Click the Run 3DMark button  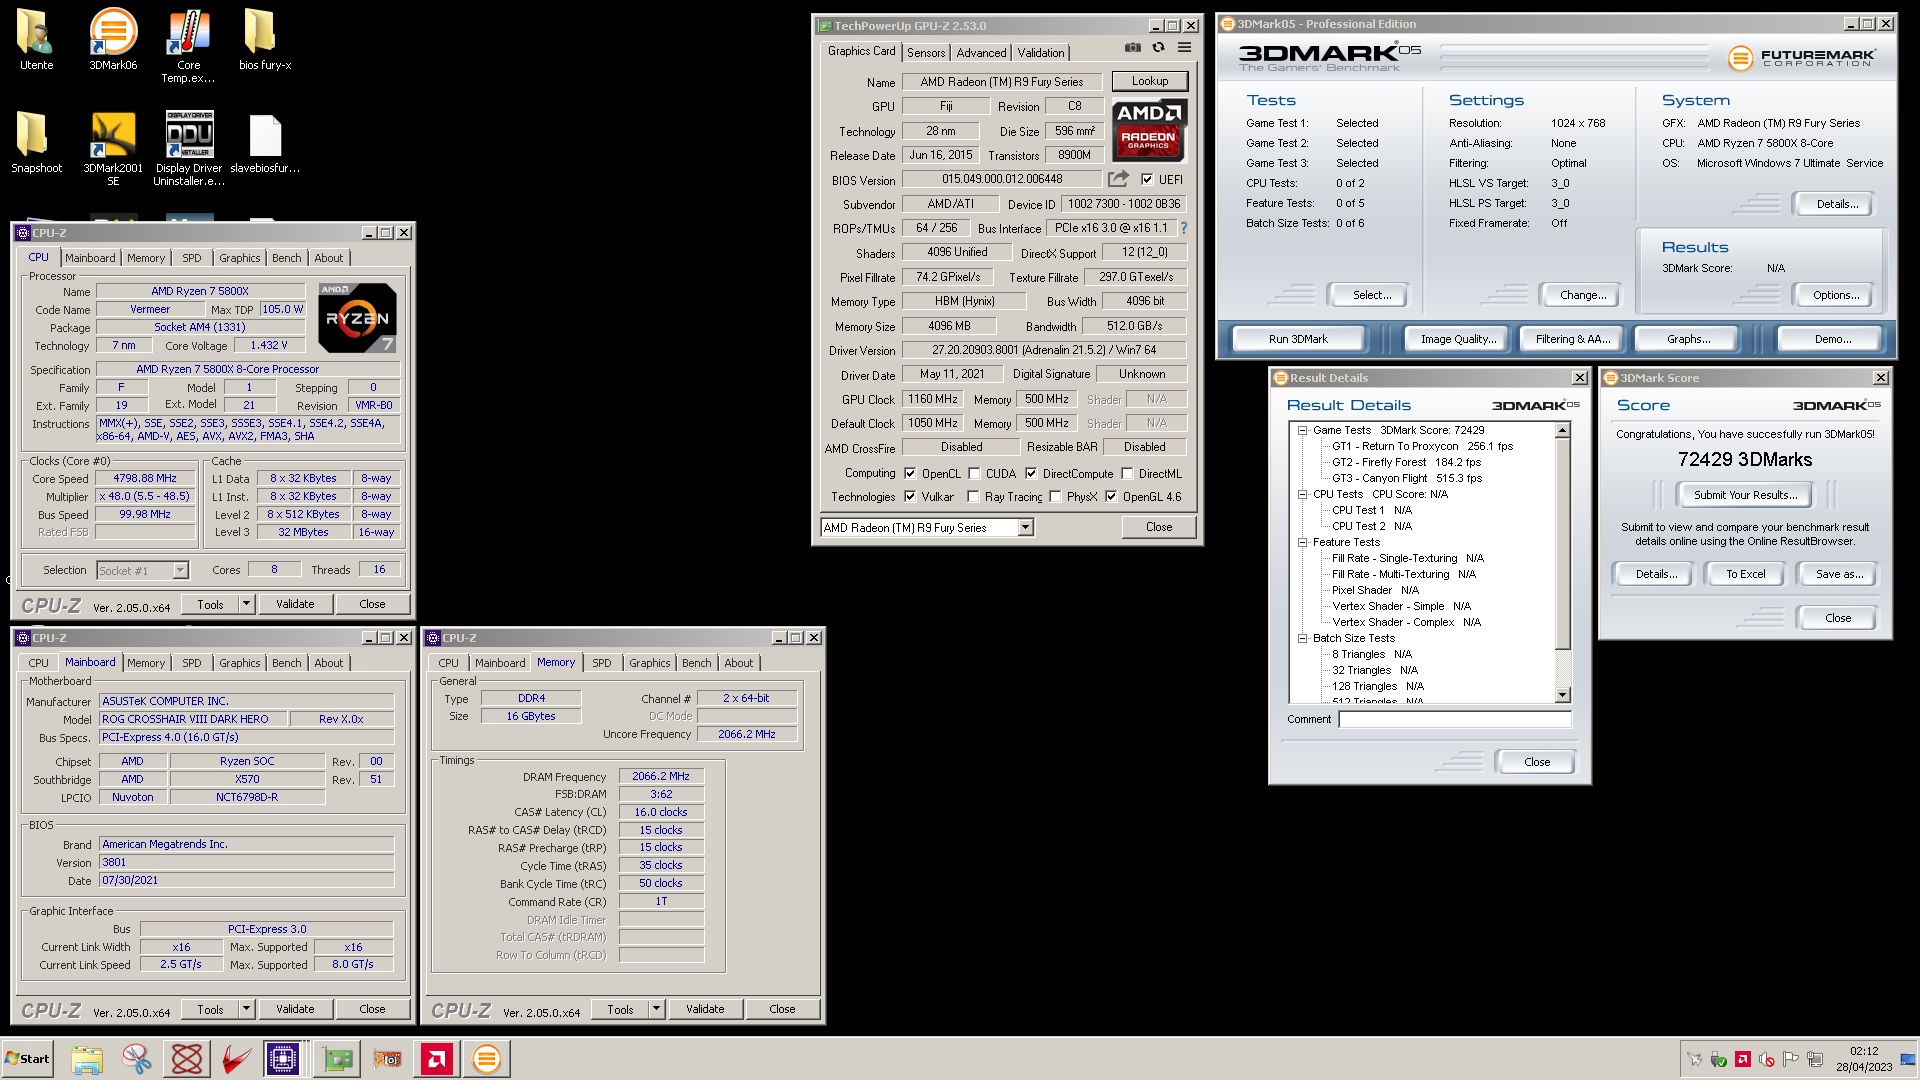pos(1298,339)
